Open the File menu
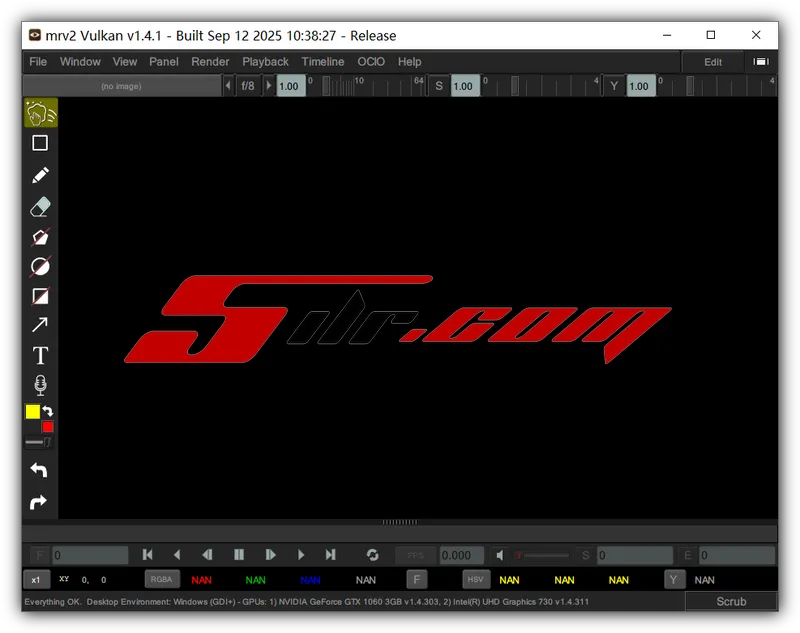Screen dimensions: 800x633 click(38, 62)
